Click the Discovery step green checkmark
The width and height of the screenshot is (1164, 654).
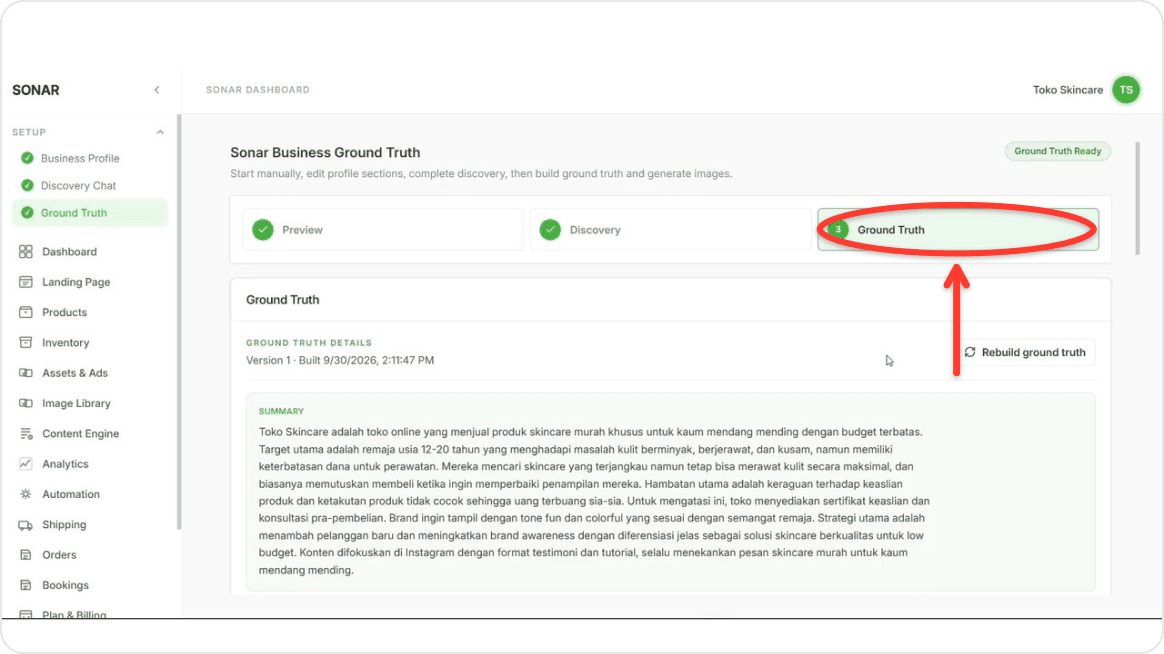tap(550, 230)
